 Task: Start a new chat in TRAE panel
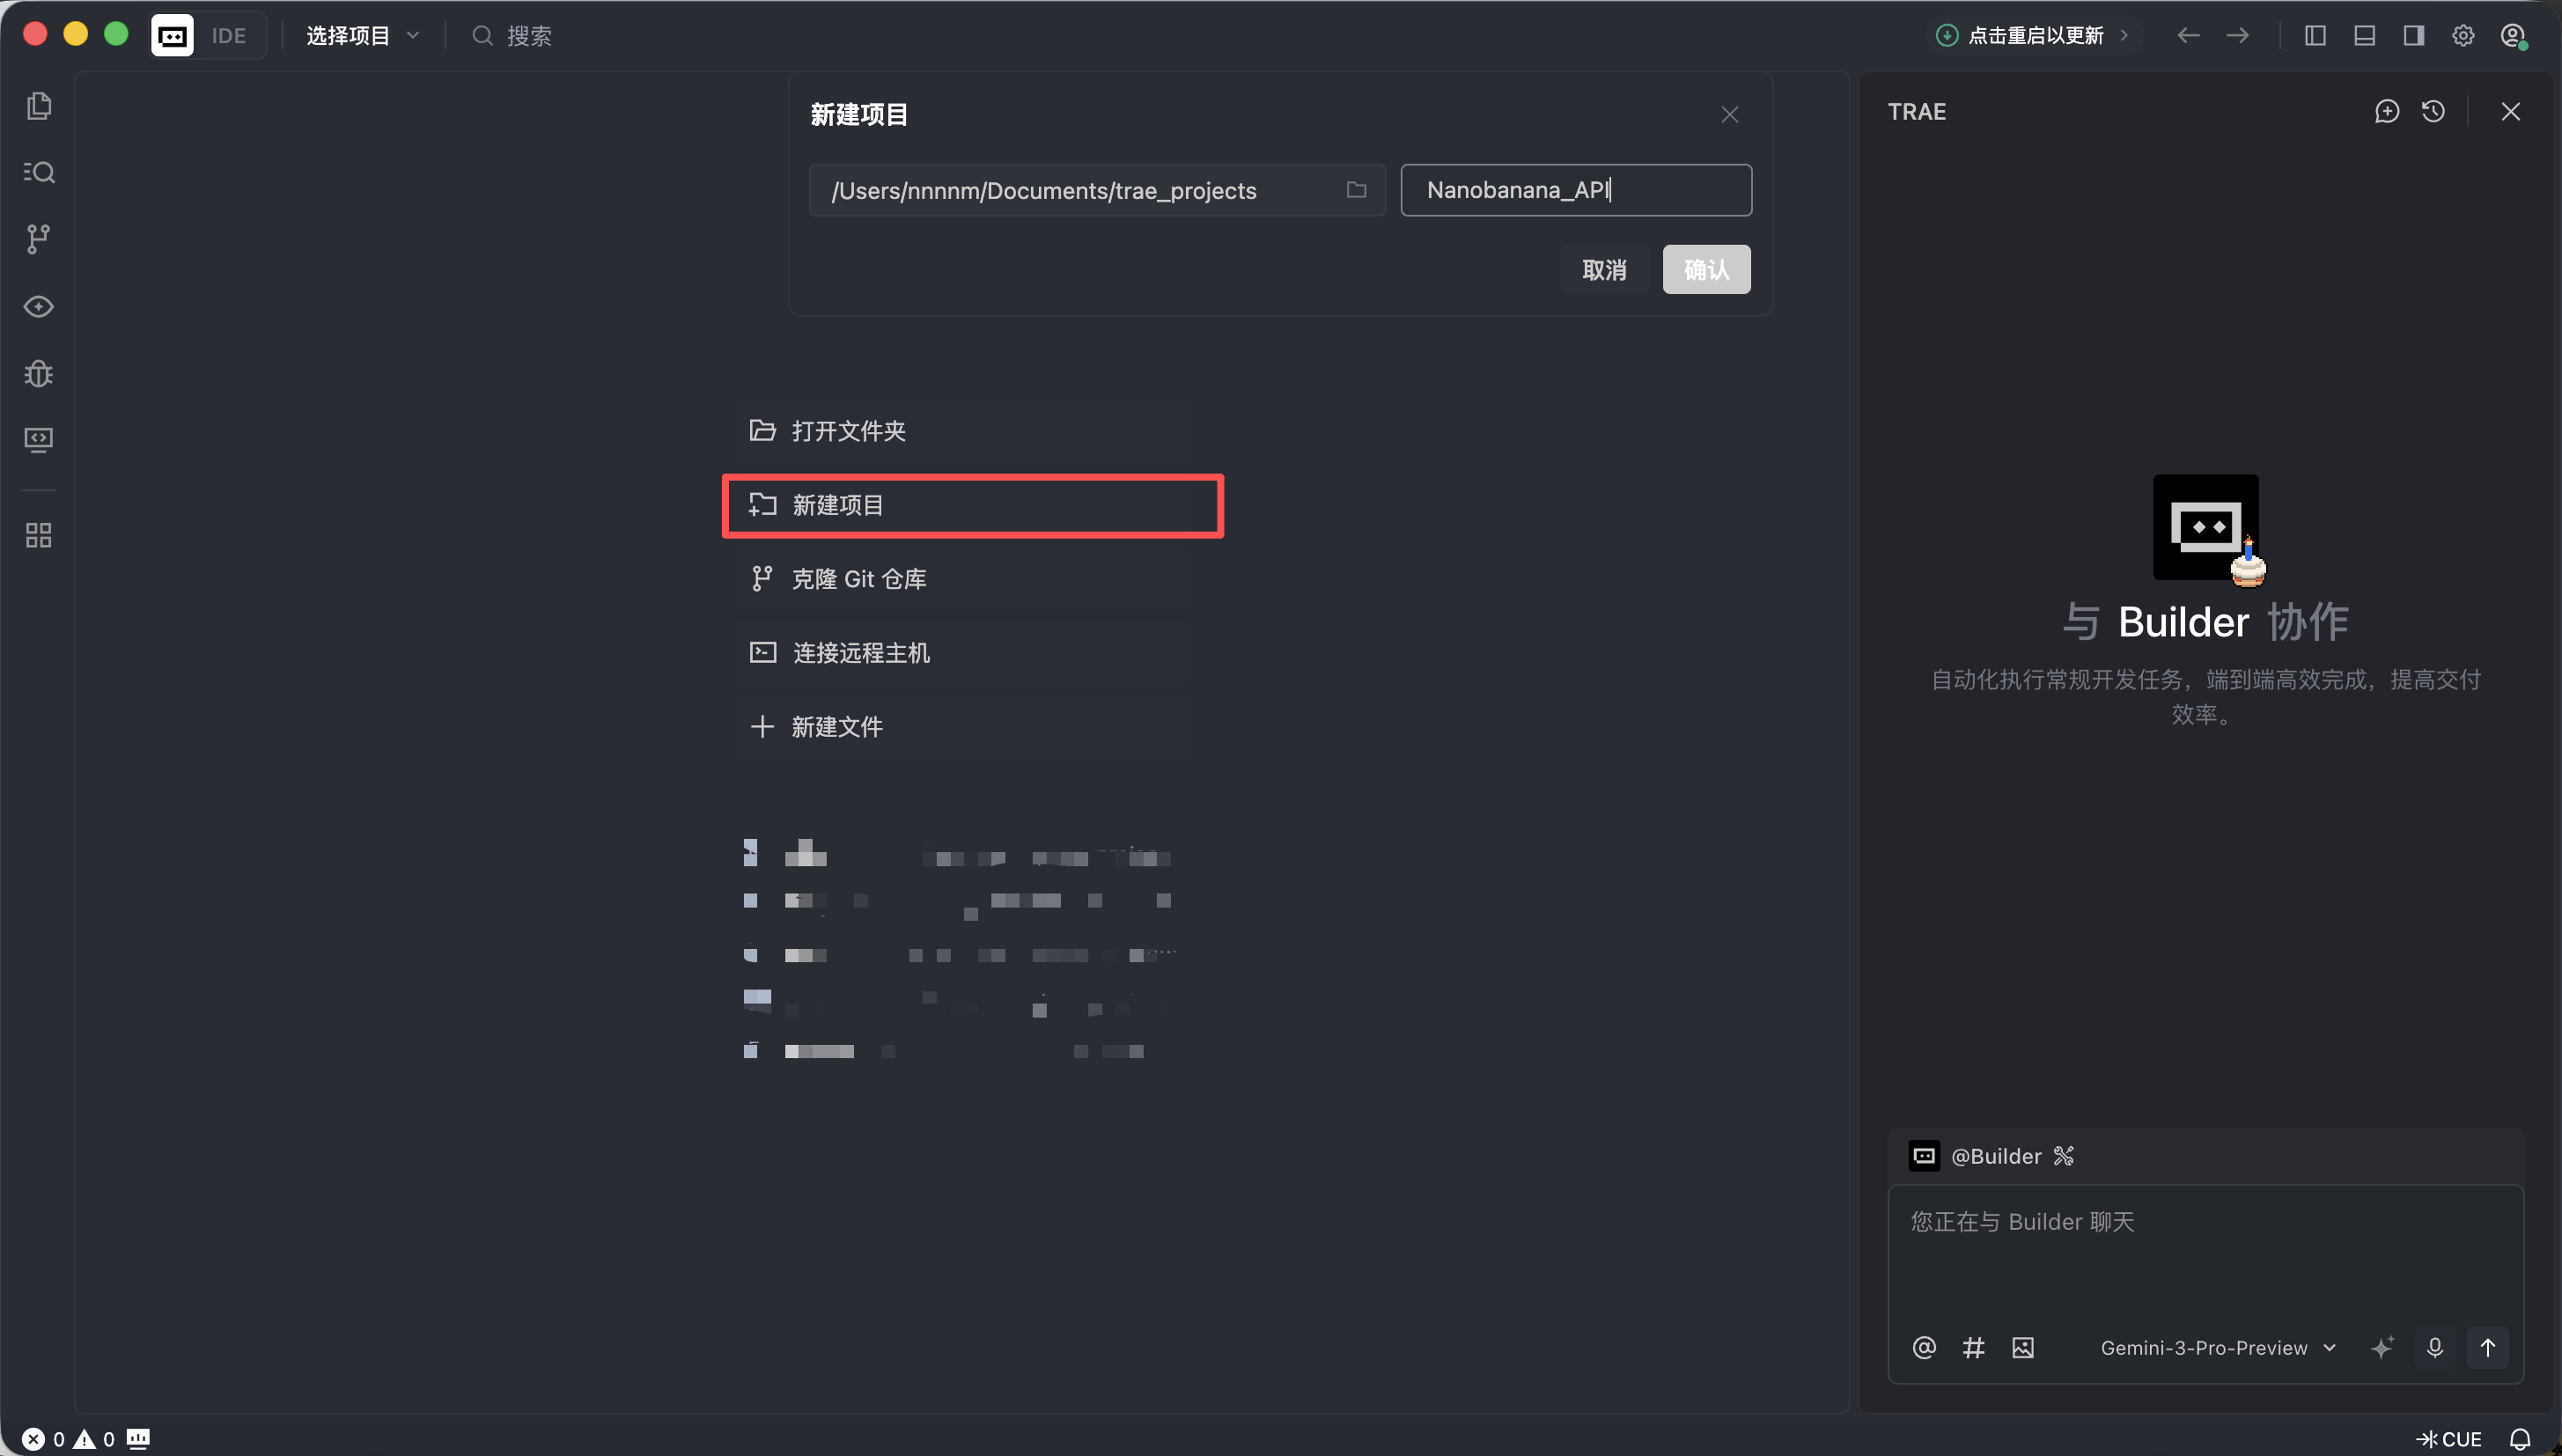click(x=2386, y=111)
